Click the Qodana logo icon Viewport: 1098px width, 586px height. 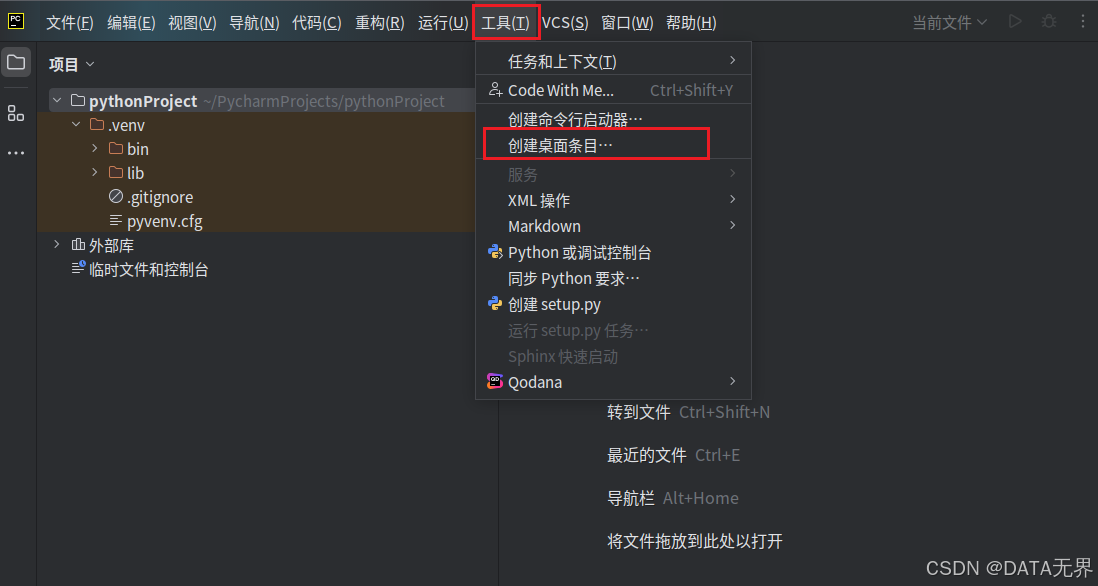495,382
